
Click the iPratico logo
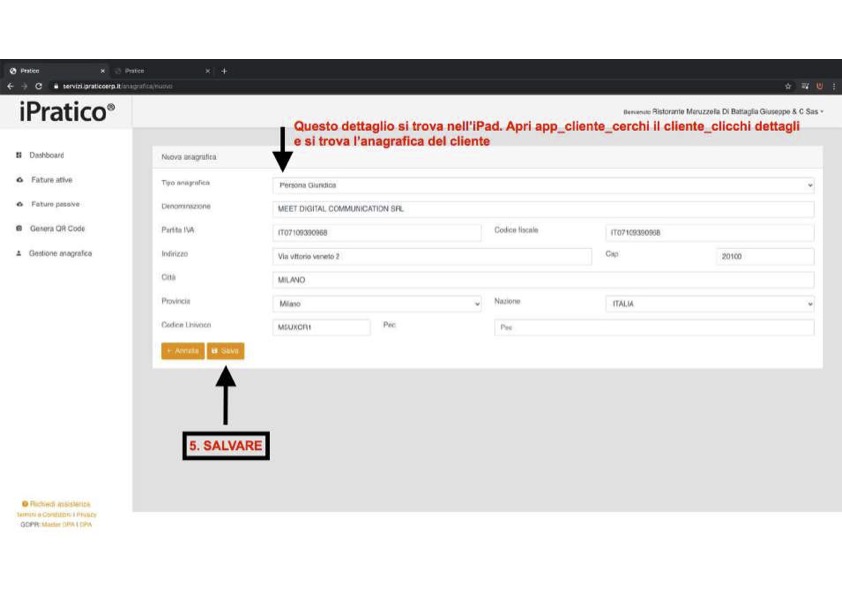[66, 112]
